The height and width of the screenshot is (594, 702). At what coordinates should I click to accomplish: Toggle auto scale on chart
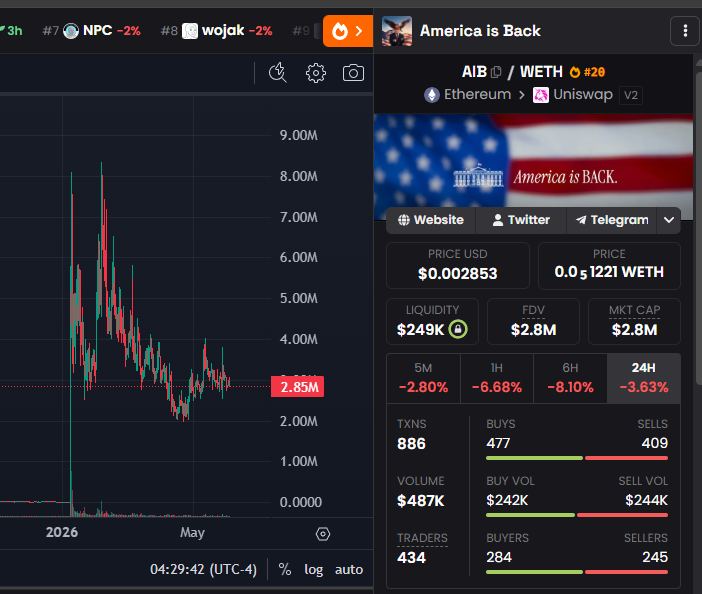coord(349,569)
